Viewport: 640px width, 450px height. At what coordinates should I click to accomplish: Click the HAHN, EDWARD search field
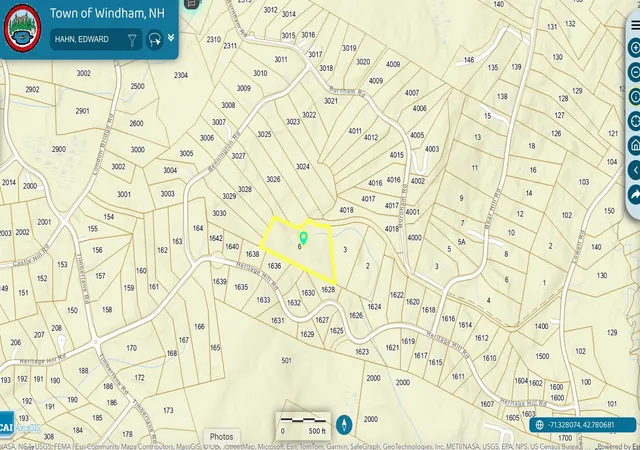(90, 40)
